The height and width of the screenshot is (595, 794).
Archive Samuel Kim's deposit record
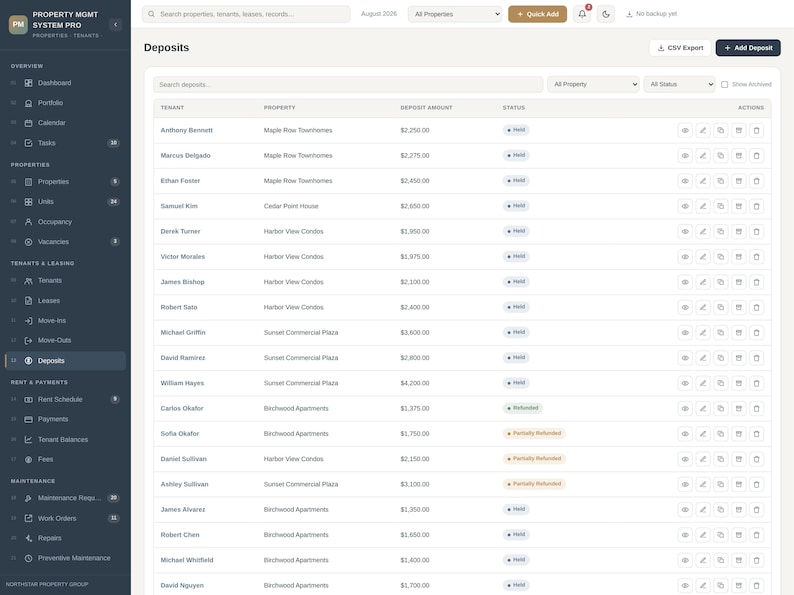pyautogui.click(x=739, y=207)
